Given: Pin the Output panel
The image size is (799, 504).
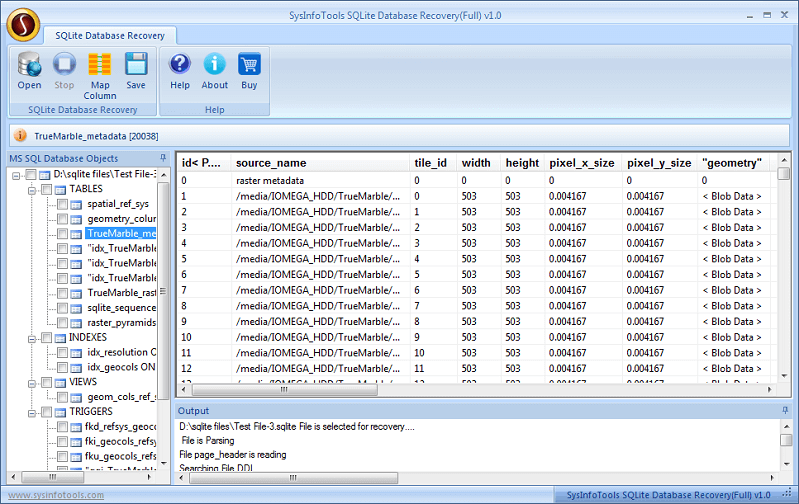Looking at the screenshot, I should click(785, 410).
